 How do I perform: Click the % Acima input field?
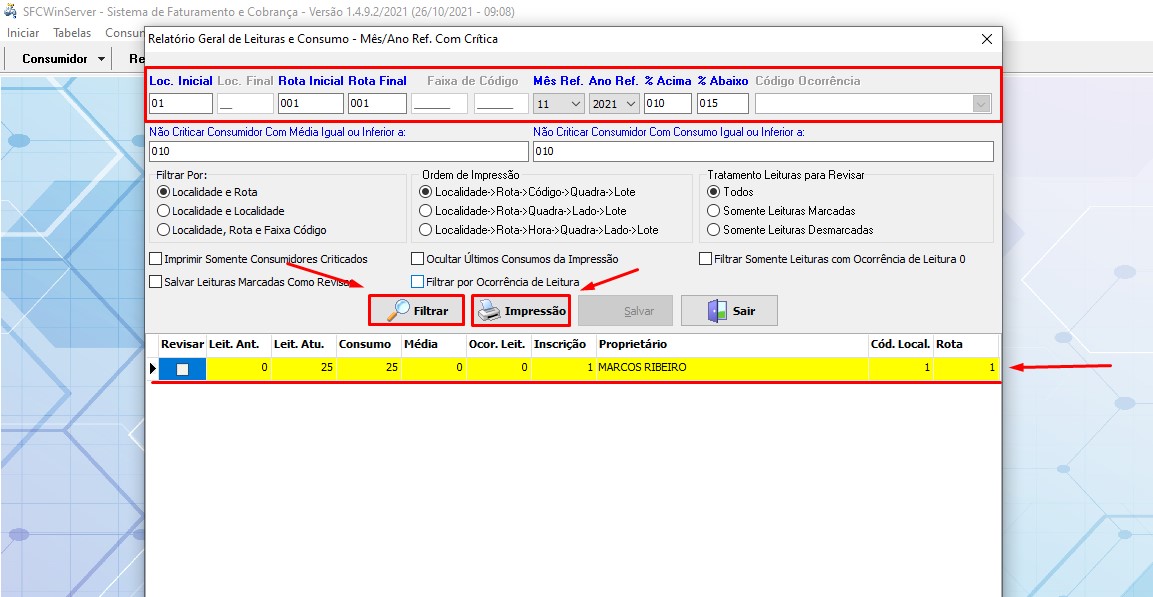click(x=667, y=104)
